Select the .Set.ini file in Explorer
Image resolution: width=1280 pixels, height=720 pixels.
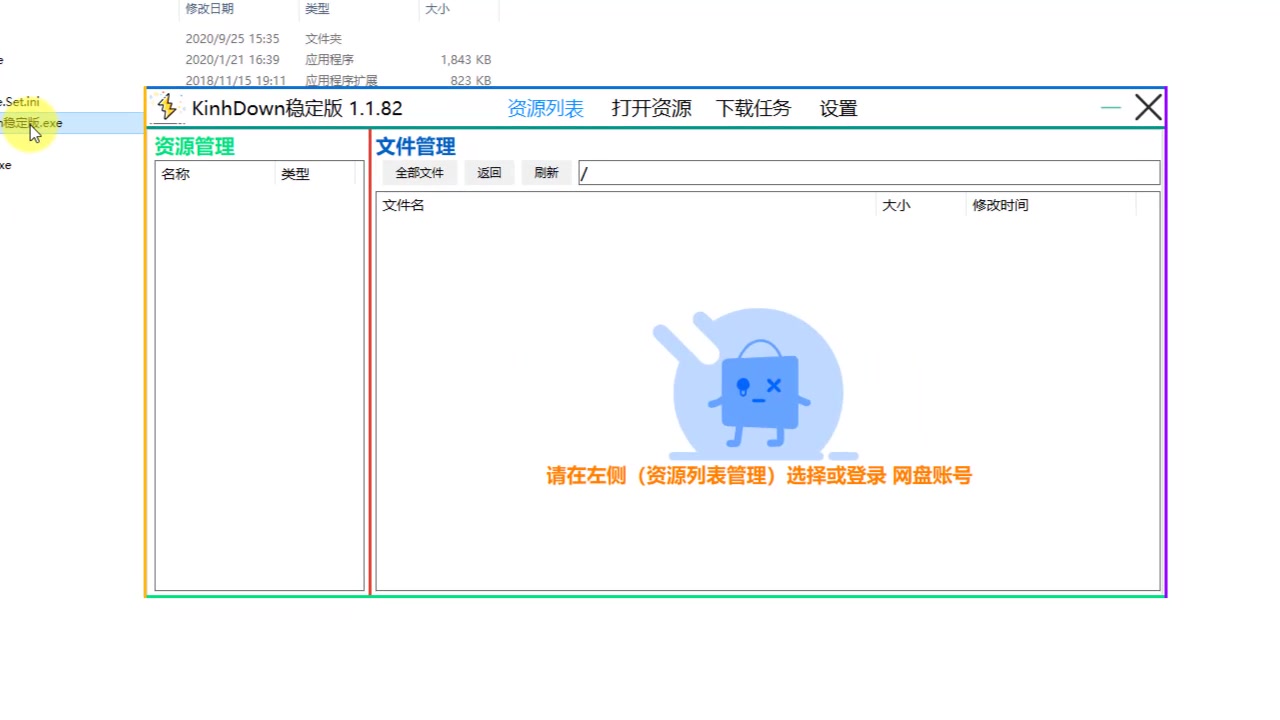click(x=20, y=102)
